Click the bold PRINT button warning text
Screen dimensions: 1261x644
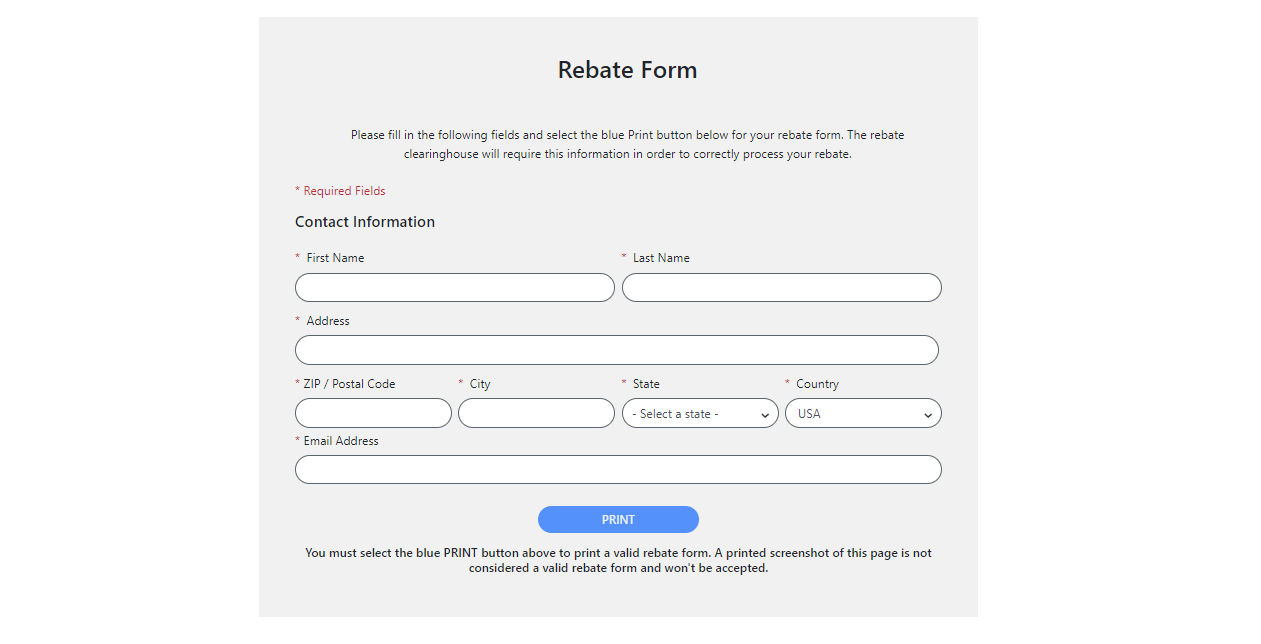click(618, 560)
